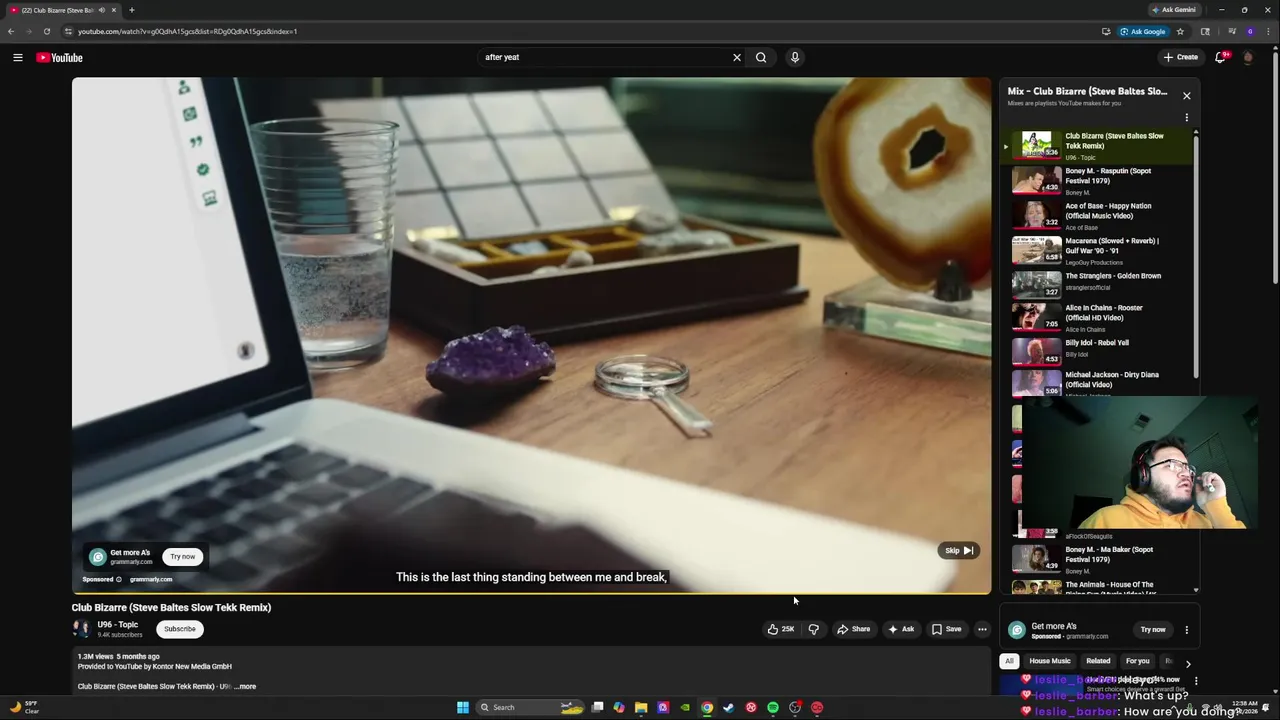
Task: Click the magnifier search button
Action: click(x=761, y=57)
